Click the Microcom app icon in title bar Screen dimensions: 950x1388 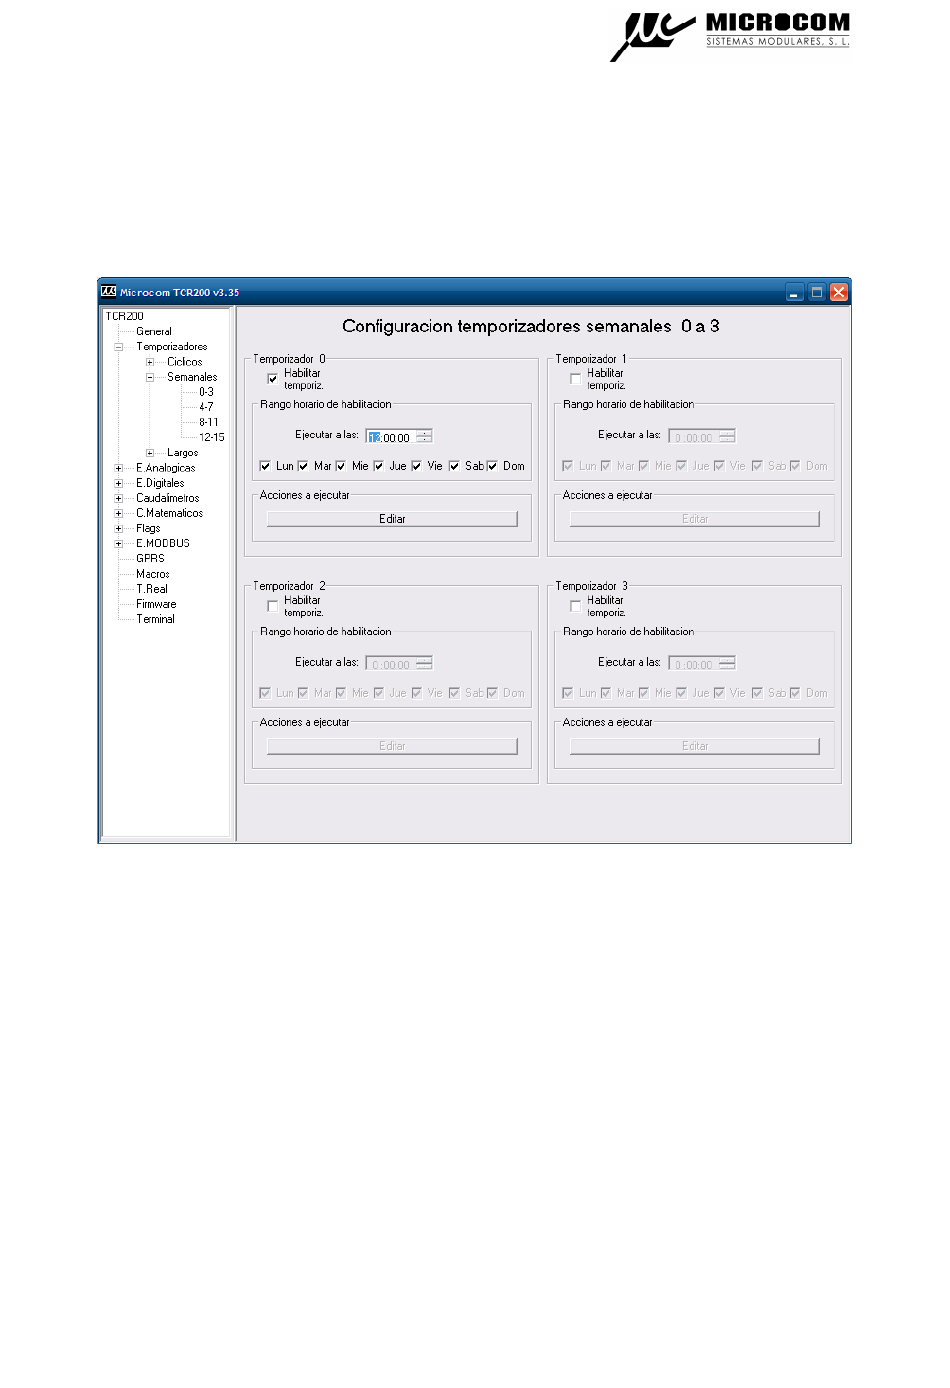coord(108,292)
